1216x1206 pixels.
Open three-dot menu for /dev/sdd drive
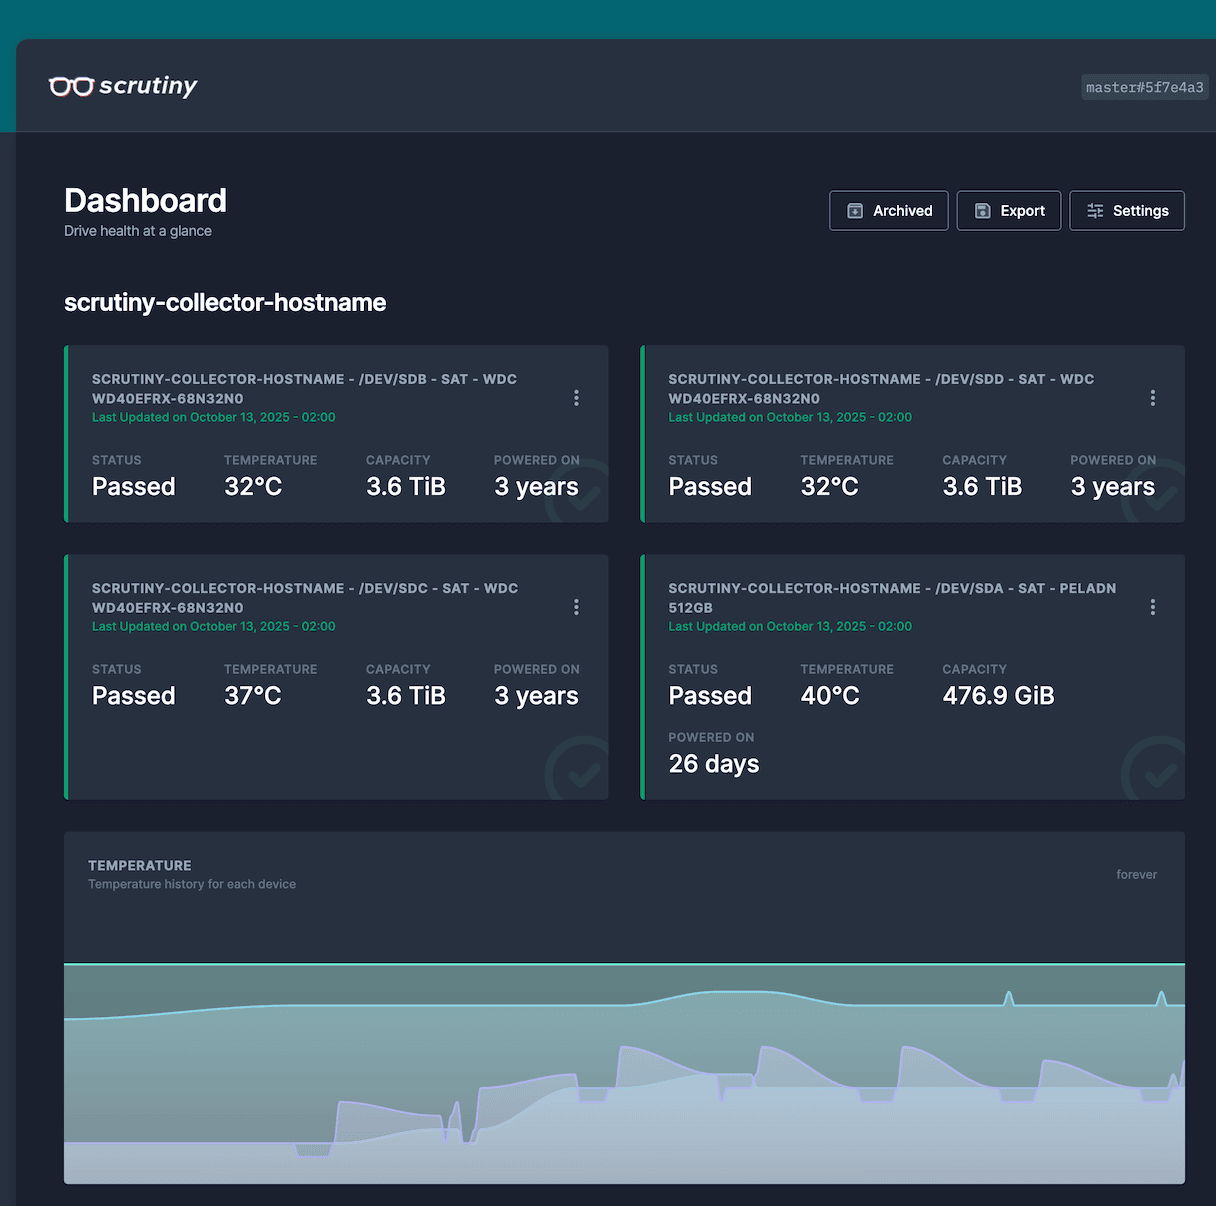(1152, 398)
